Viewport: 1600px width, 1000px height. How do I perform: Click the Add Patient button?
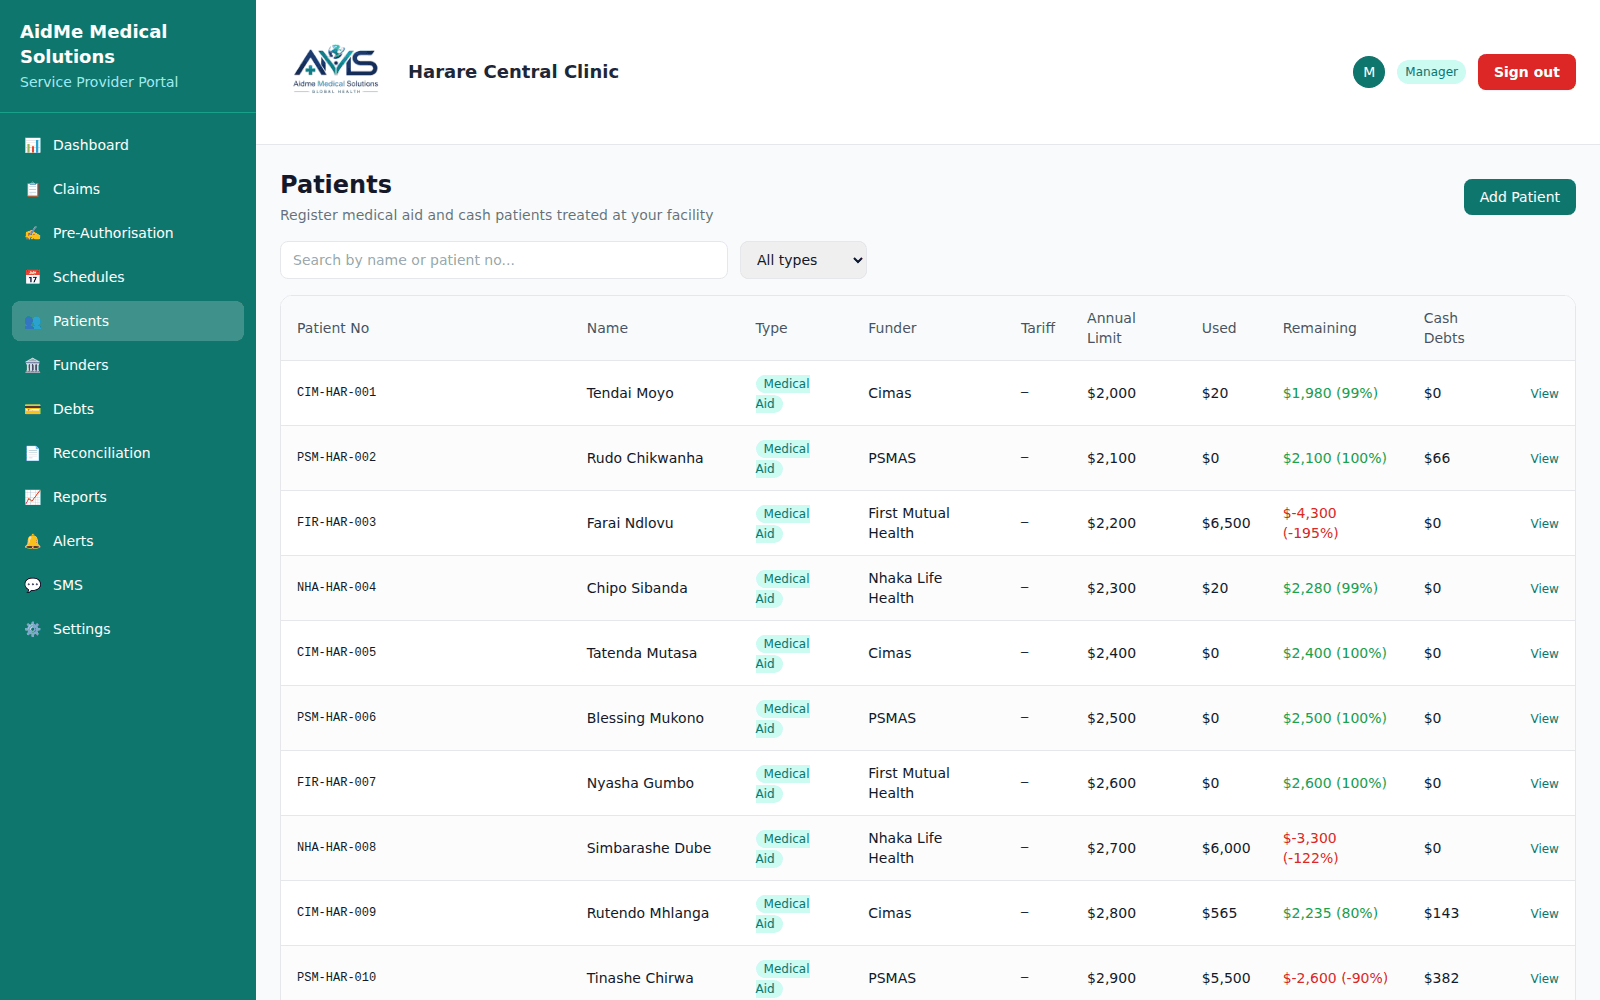pos(1519,197)
